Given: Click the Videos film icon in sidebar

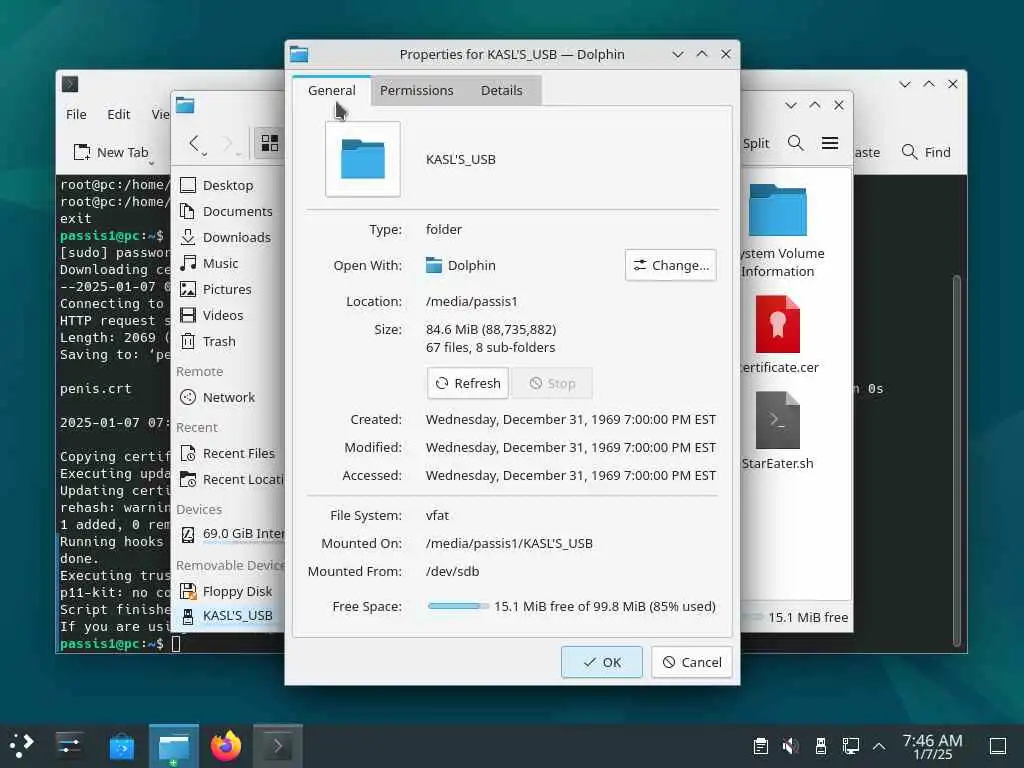Looking at the screenshot, I should 188,315.
